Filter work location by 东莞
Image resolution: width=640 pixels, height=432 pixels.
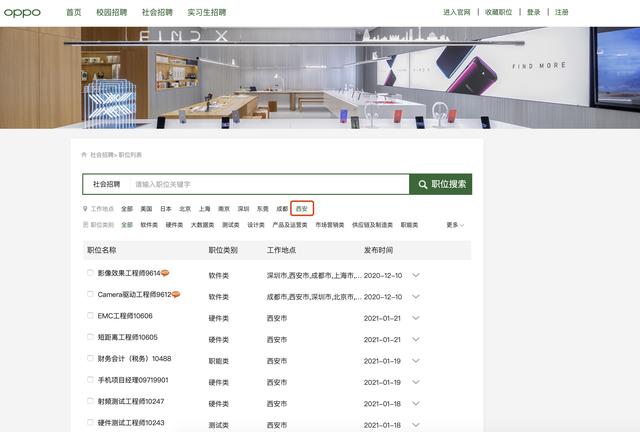tap(262, 209)
